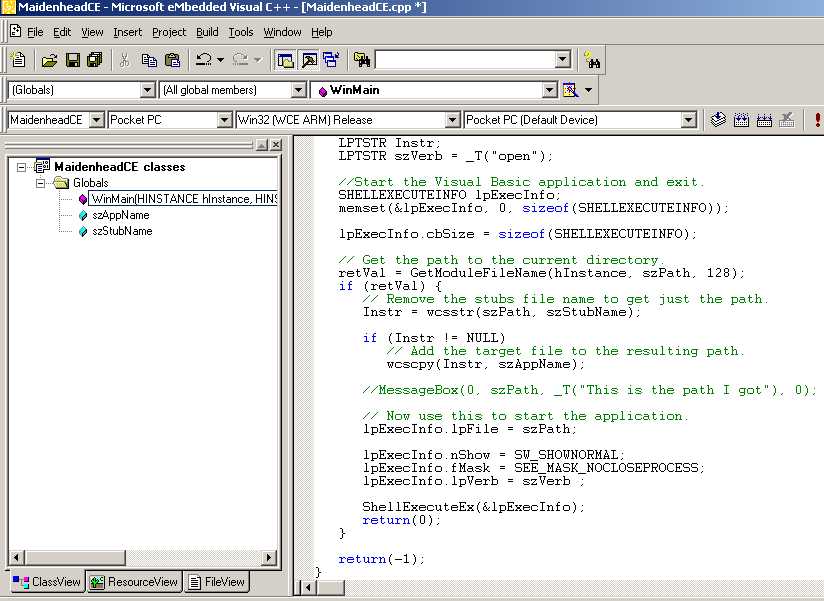Screen dimensions: 824x601
Task: Open the (Globals) class dropdown
Action: [x=148, y=90]
